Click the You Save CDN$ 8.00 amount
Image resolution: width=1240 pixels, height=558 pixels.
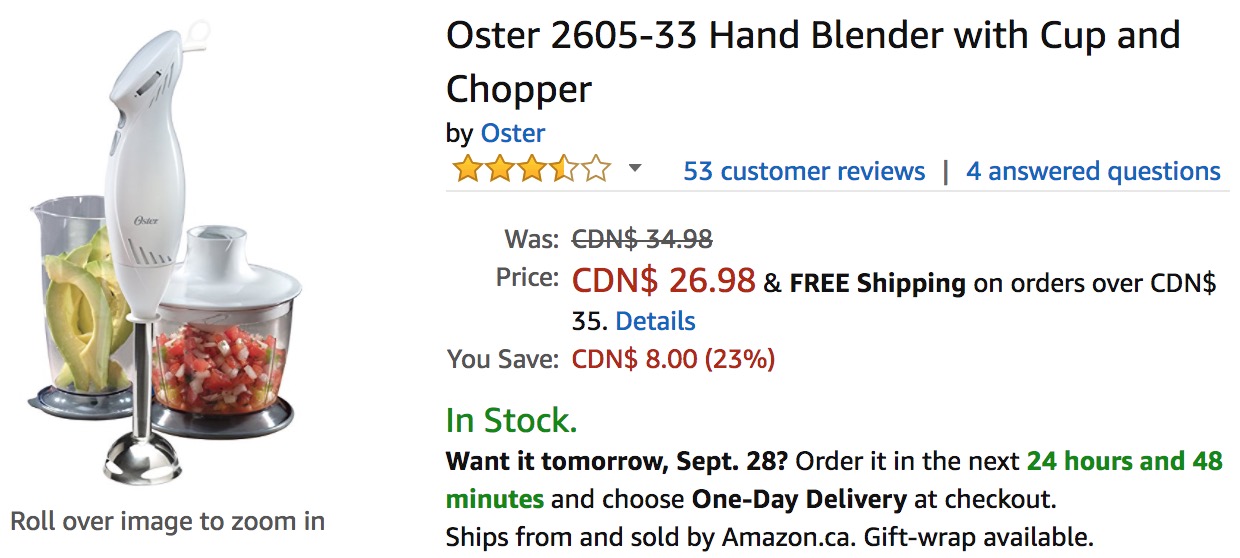pos(672,358)
